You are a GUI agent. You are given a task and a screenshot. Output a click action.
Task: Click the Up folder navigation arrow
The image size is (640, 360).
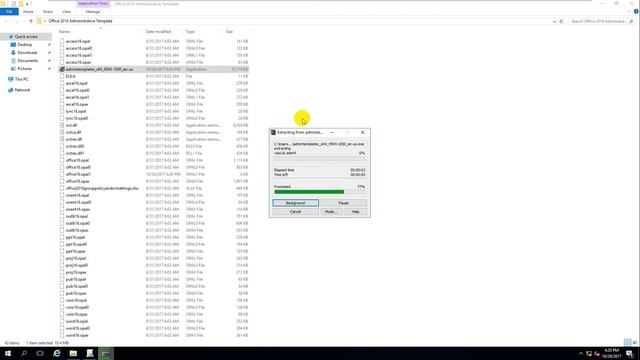point(31,21)
